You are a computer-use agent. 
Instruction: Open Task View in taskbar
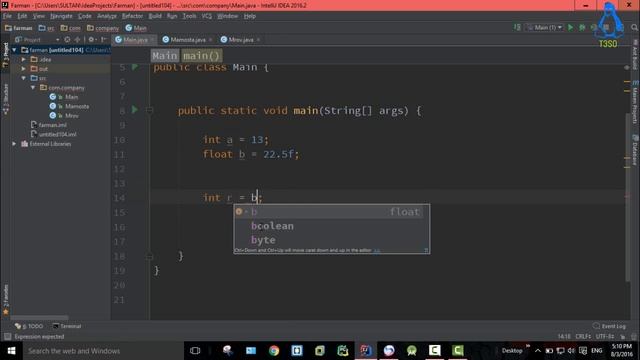point(195,351)
